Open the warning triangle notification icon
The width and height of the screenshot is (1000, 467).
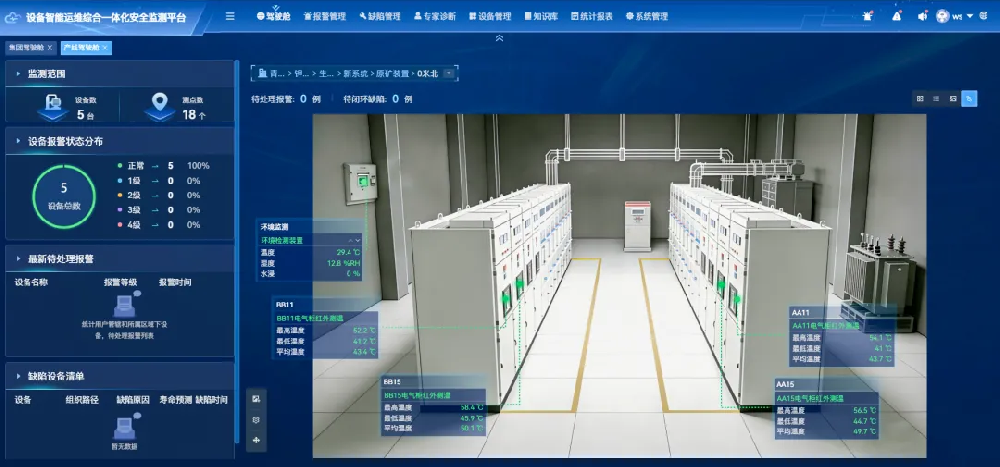pos(897,17)
